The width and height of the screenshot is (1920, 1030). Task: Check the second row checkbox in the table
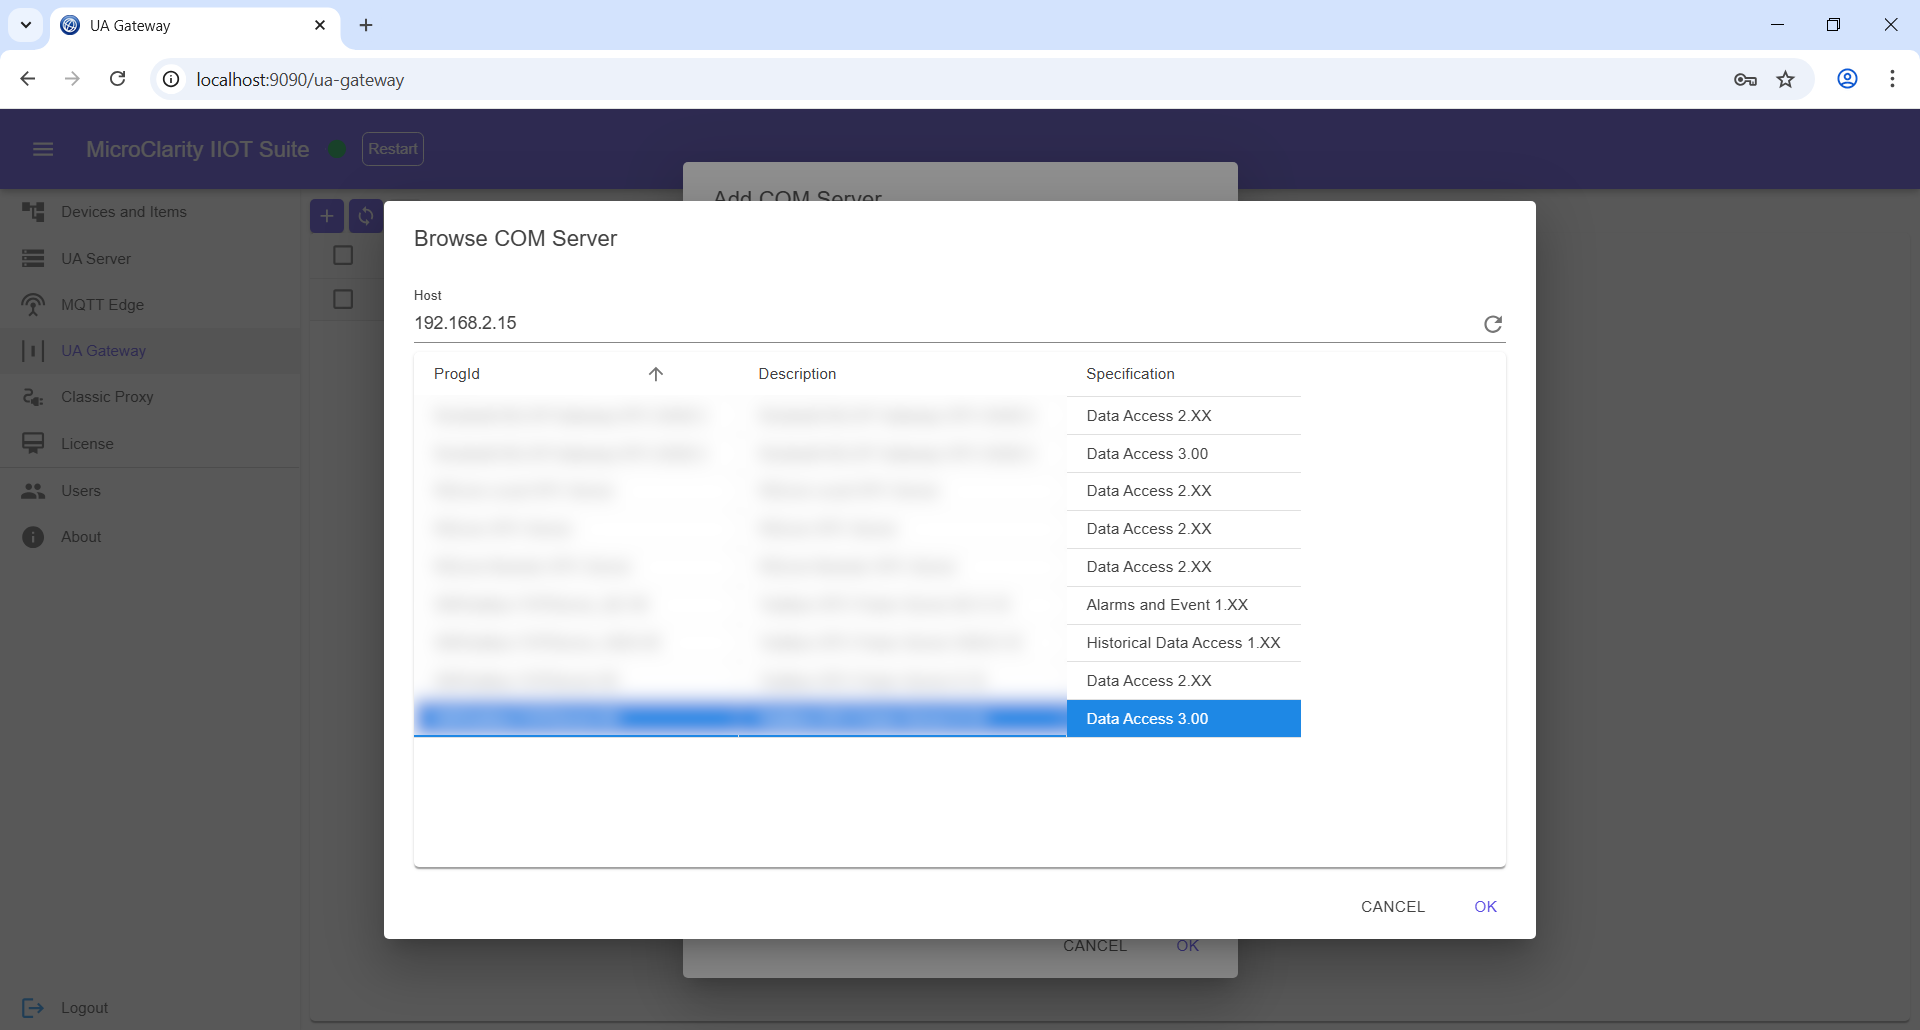coord(343,299)
